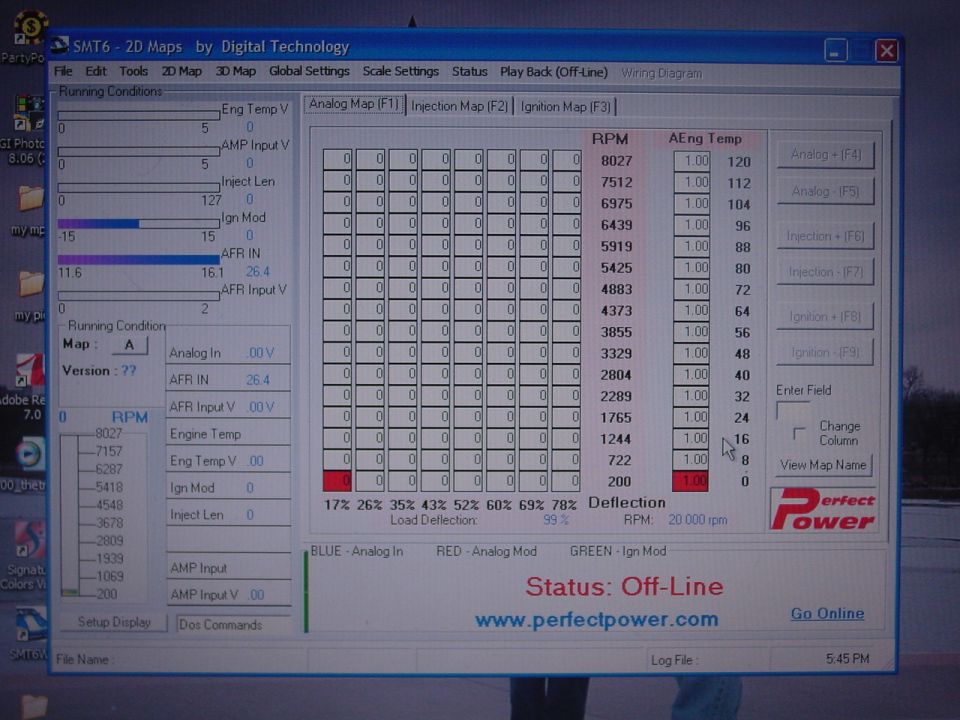960x720 pixels.
Task: Click the Setup Display button
Action: [114, 622]
